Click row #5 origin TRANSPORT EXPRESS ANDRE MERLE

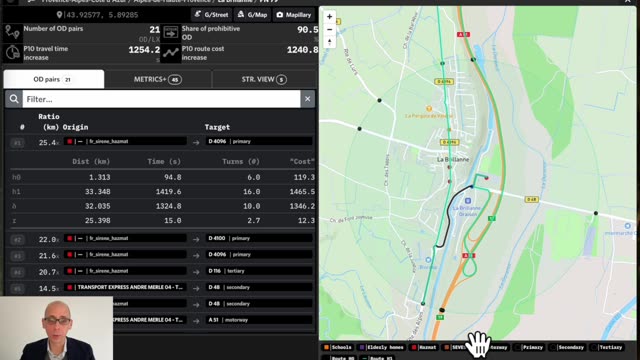(x=125, y=287)
